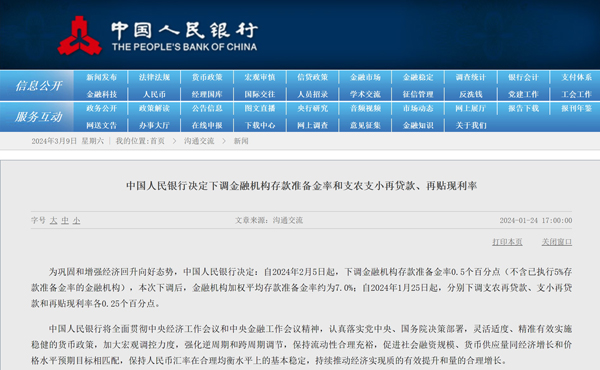Open 宏观审慎 in the navigation bar
The width and height of the screenshot is (600, 370).
pyautogui.click(x=260, y=77)
